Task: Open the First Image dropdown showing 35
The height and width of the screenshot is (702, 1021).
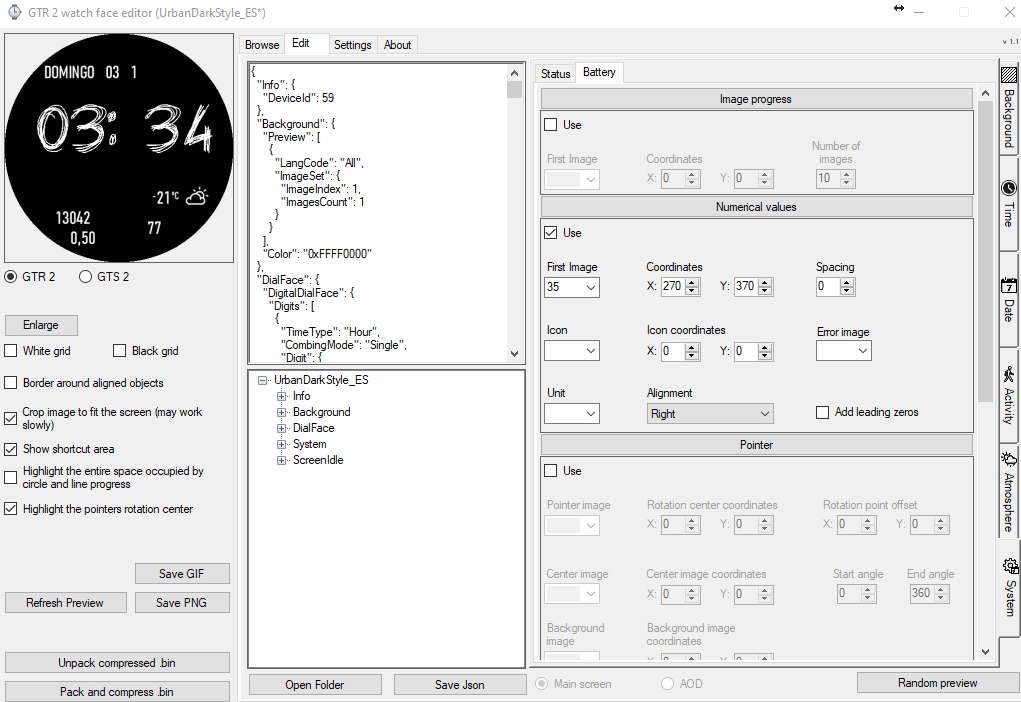Action: (x=572, y=288)
